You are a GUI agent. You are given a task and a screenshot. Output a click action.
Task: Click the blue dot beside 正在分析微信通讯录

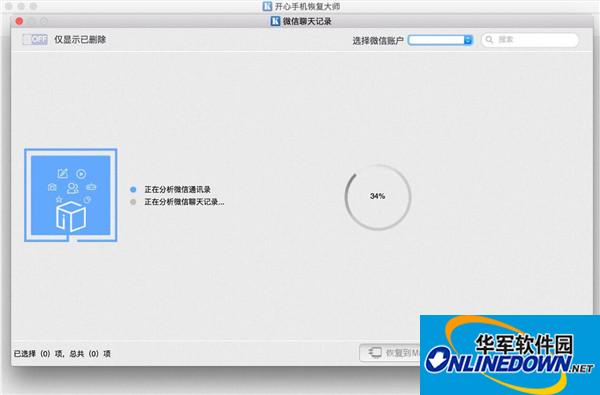[133, 189]
